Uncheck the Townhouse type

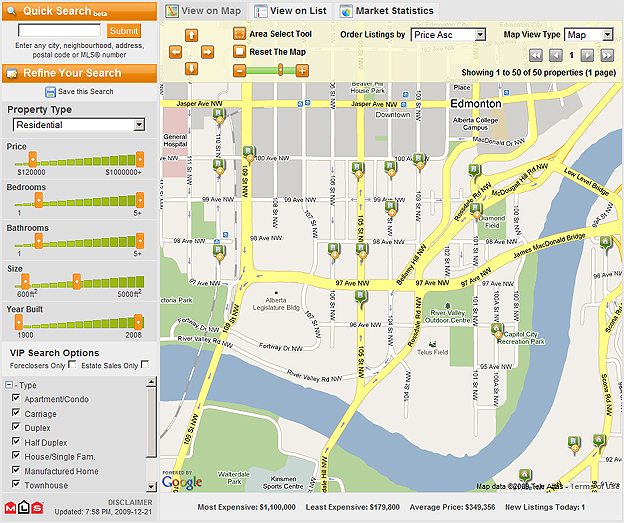coord(16,484)
